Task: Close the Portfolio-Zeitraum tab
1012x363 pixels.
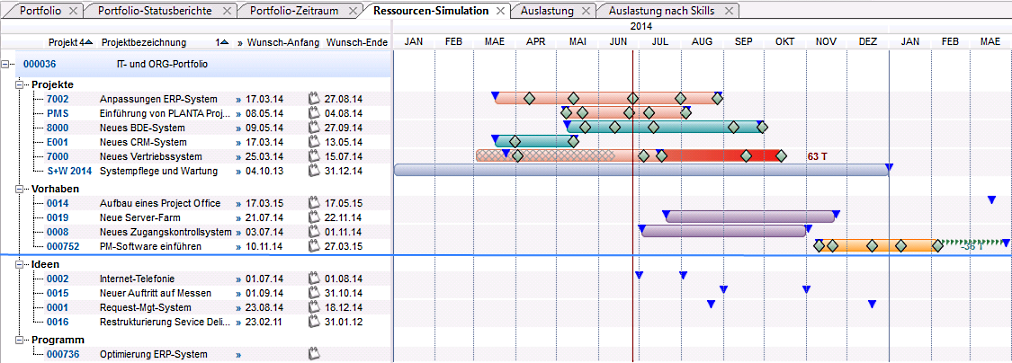Action: [x=352, y=11]
